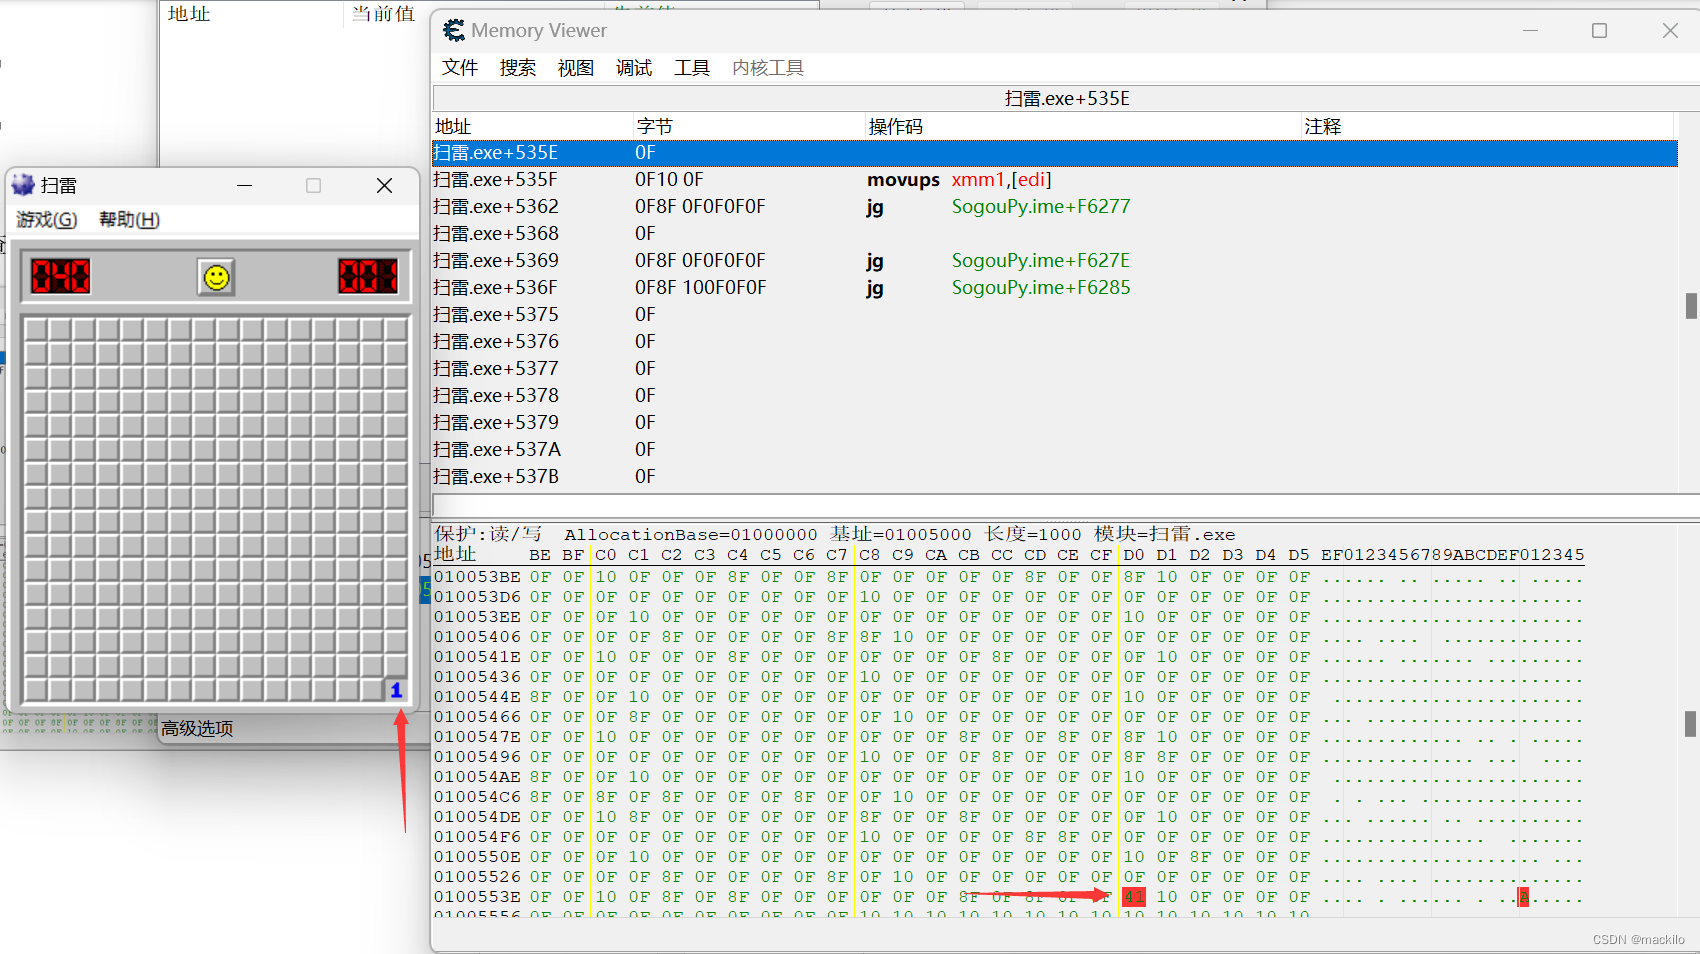Click the SogouPy.ime+F627E jump target
The image size is (1700, 954).
(1041, 261)
